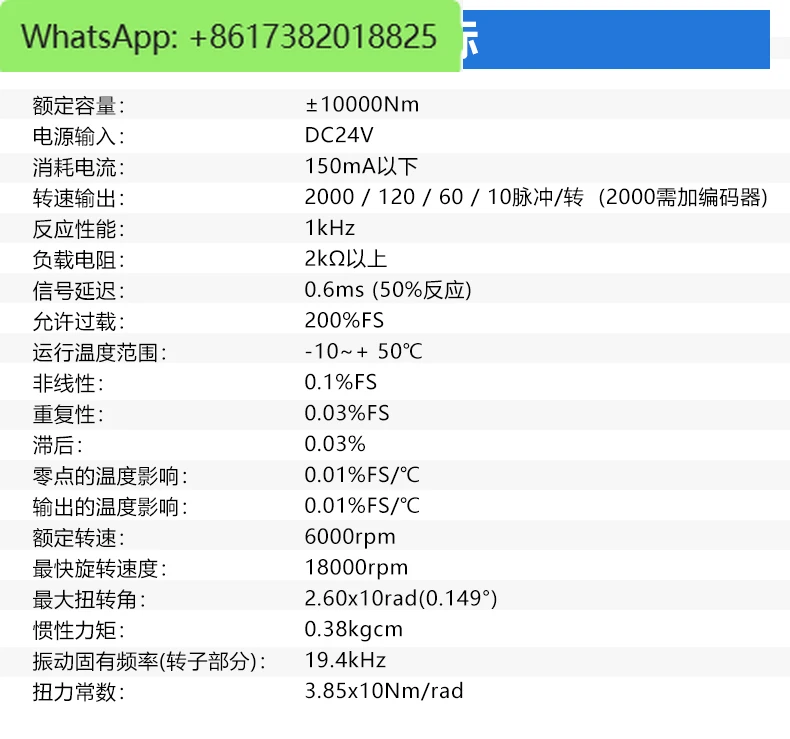Select the label 滞后:
Viewport: 790px width, 739px height.
click(57, 445)
